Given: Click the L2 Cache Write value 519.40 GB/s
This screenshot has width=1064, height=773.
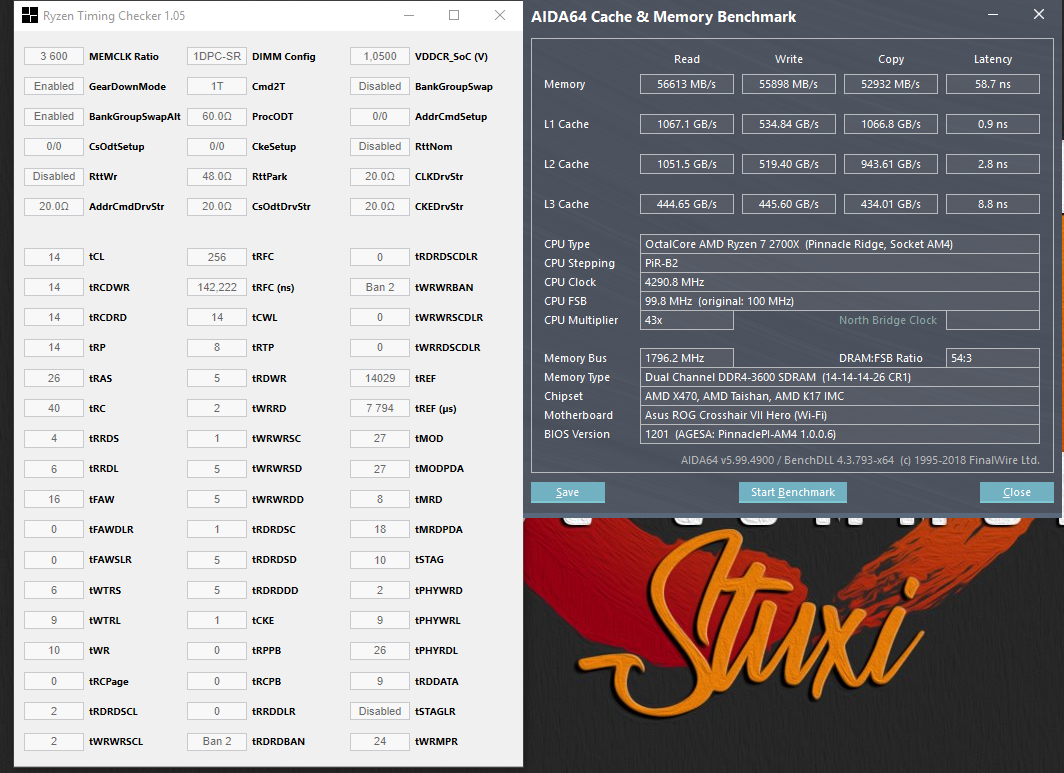Looking at the screenshot, I should 788,164.
